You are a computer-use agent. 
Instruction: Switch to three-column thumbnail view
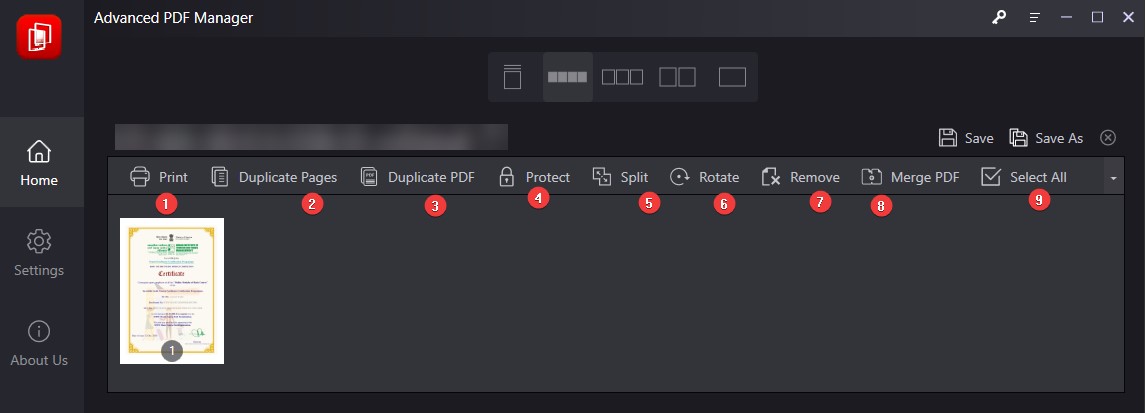pyautogui.click(x=622, y=77)
